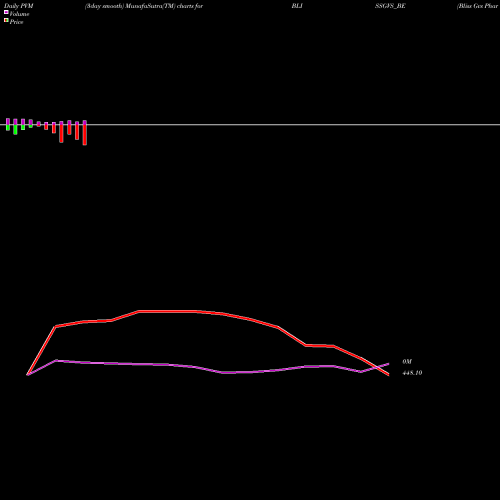
Task: Click the end point of the magenta volume line
Action: [388, 364]
